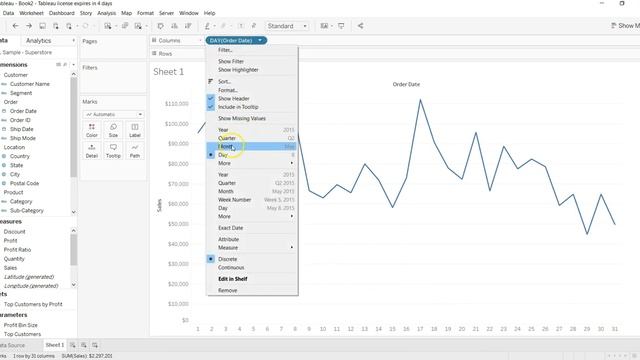Viewport: 640px width, 360px height.
Task: Click the Highlight pen toolbar icon
Action: tap(207, 26)
